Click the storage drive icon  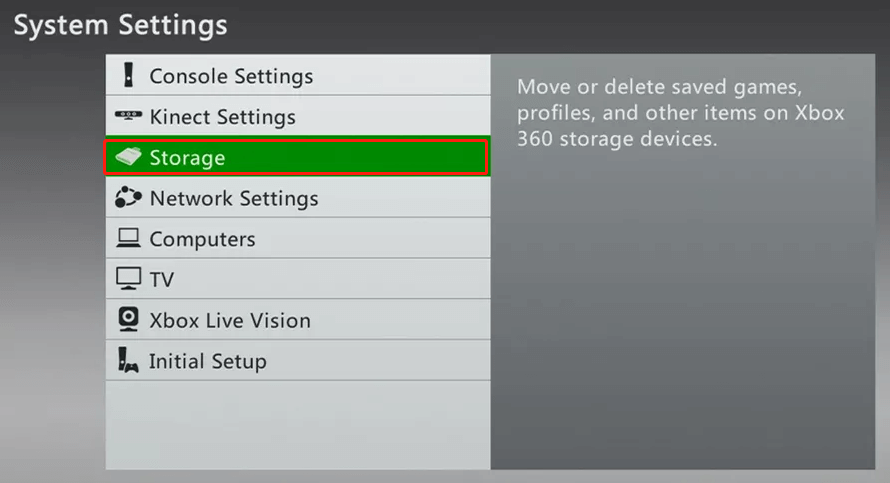click(128, 156)
